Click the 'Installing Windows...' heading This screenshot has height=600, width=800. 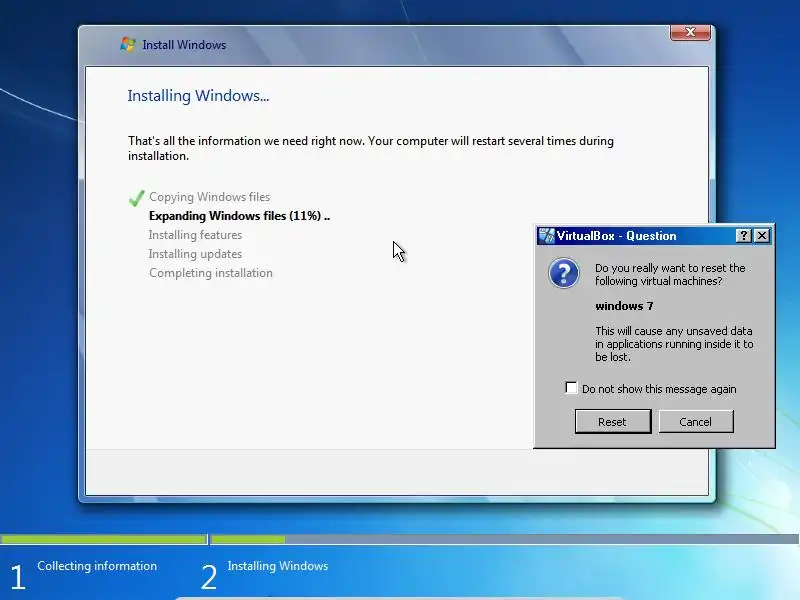(x=198, y=96)
